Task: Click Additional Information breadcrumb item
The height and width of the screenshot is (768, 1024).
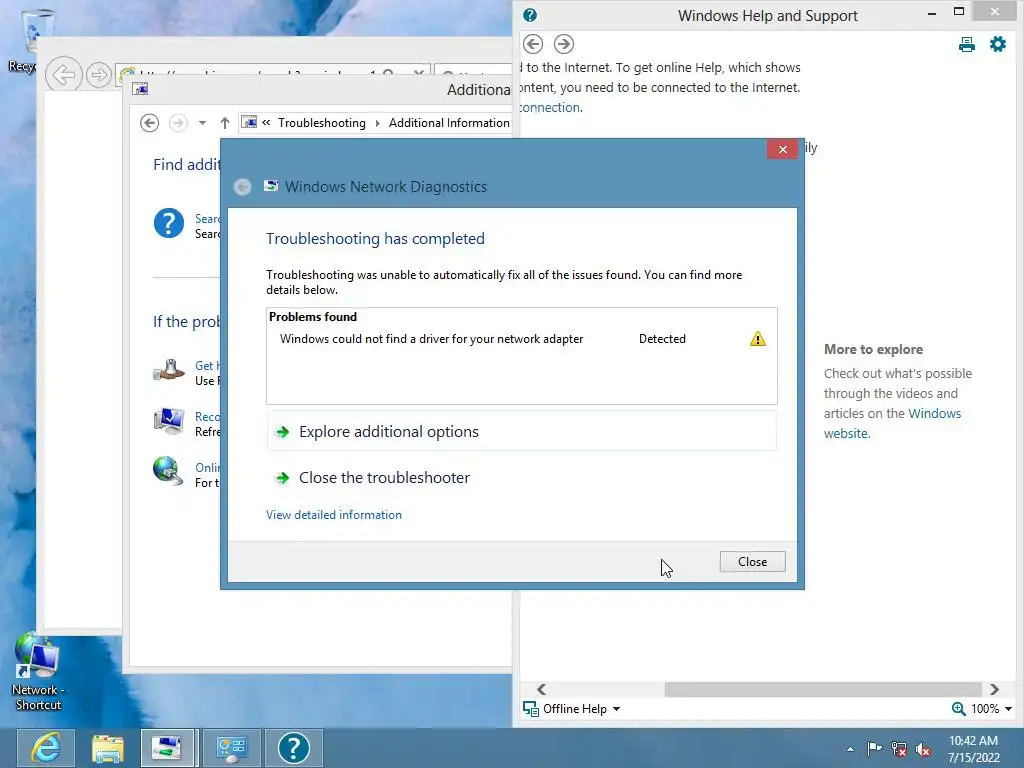Action: 449,123
